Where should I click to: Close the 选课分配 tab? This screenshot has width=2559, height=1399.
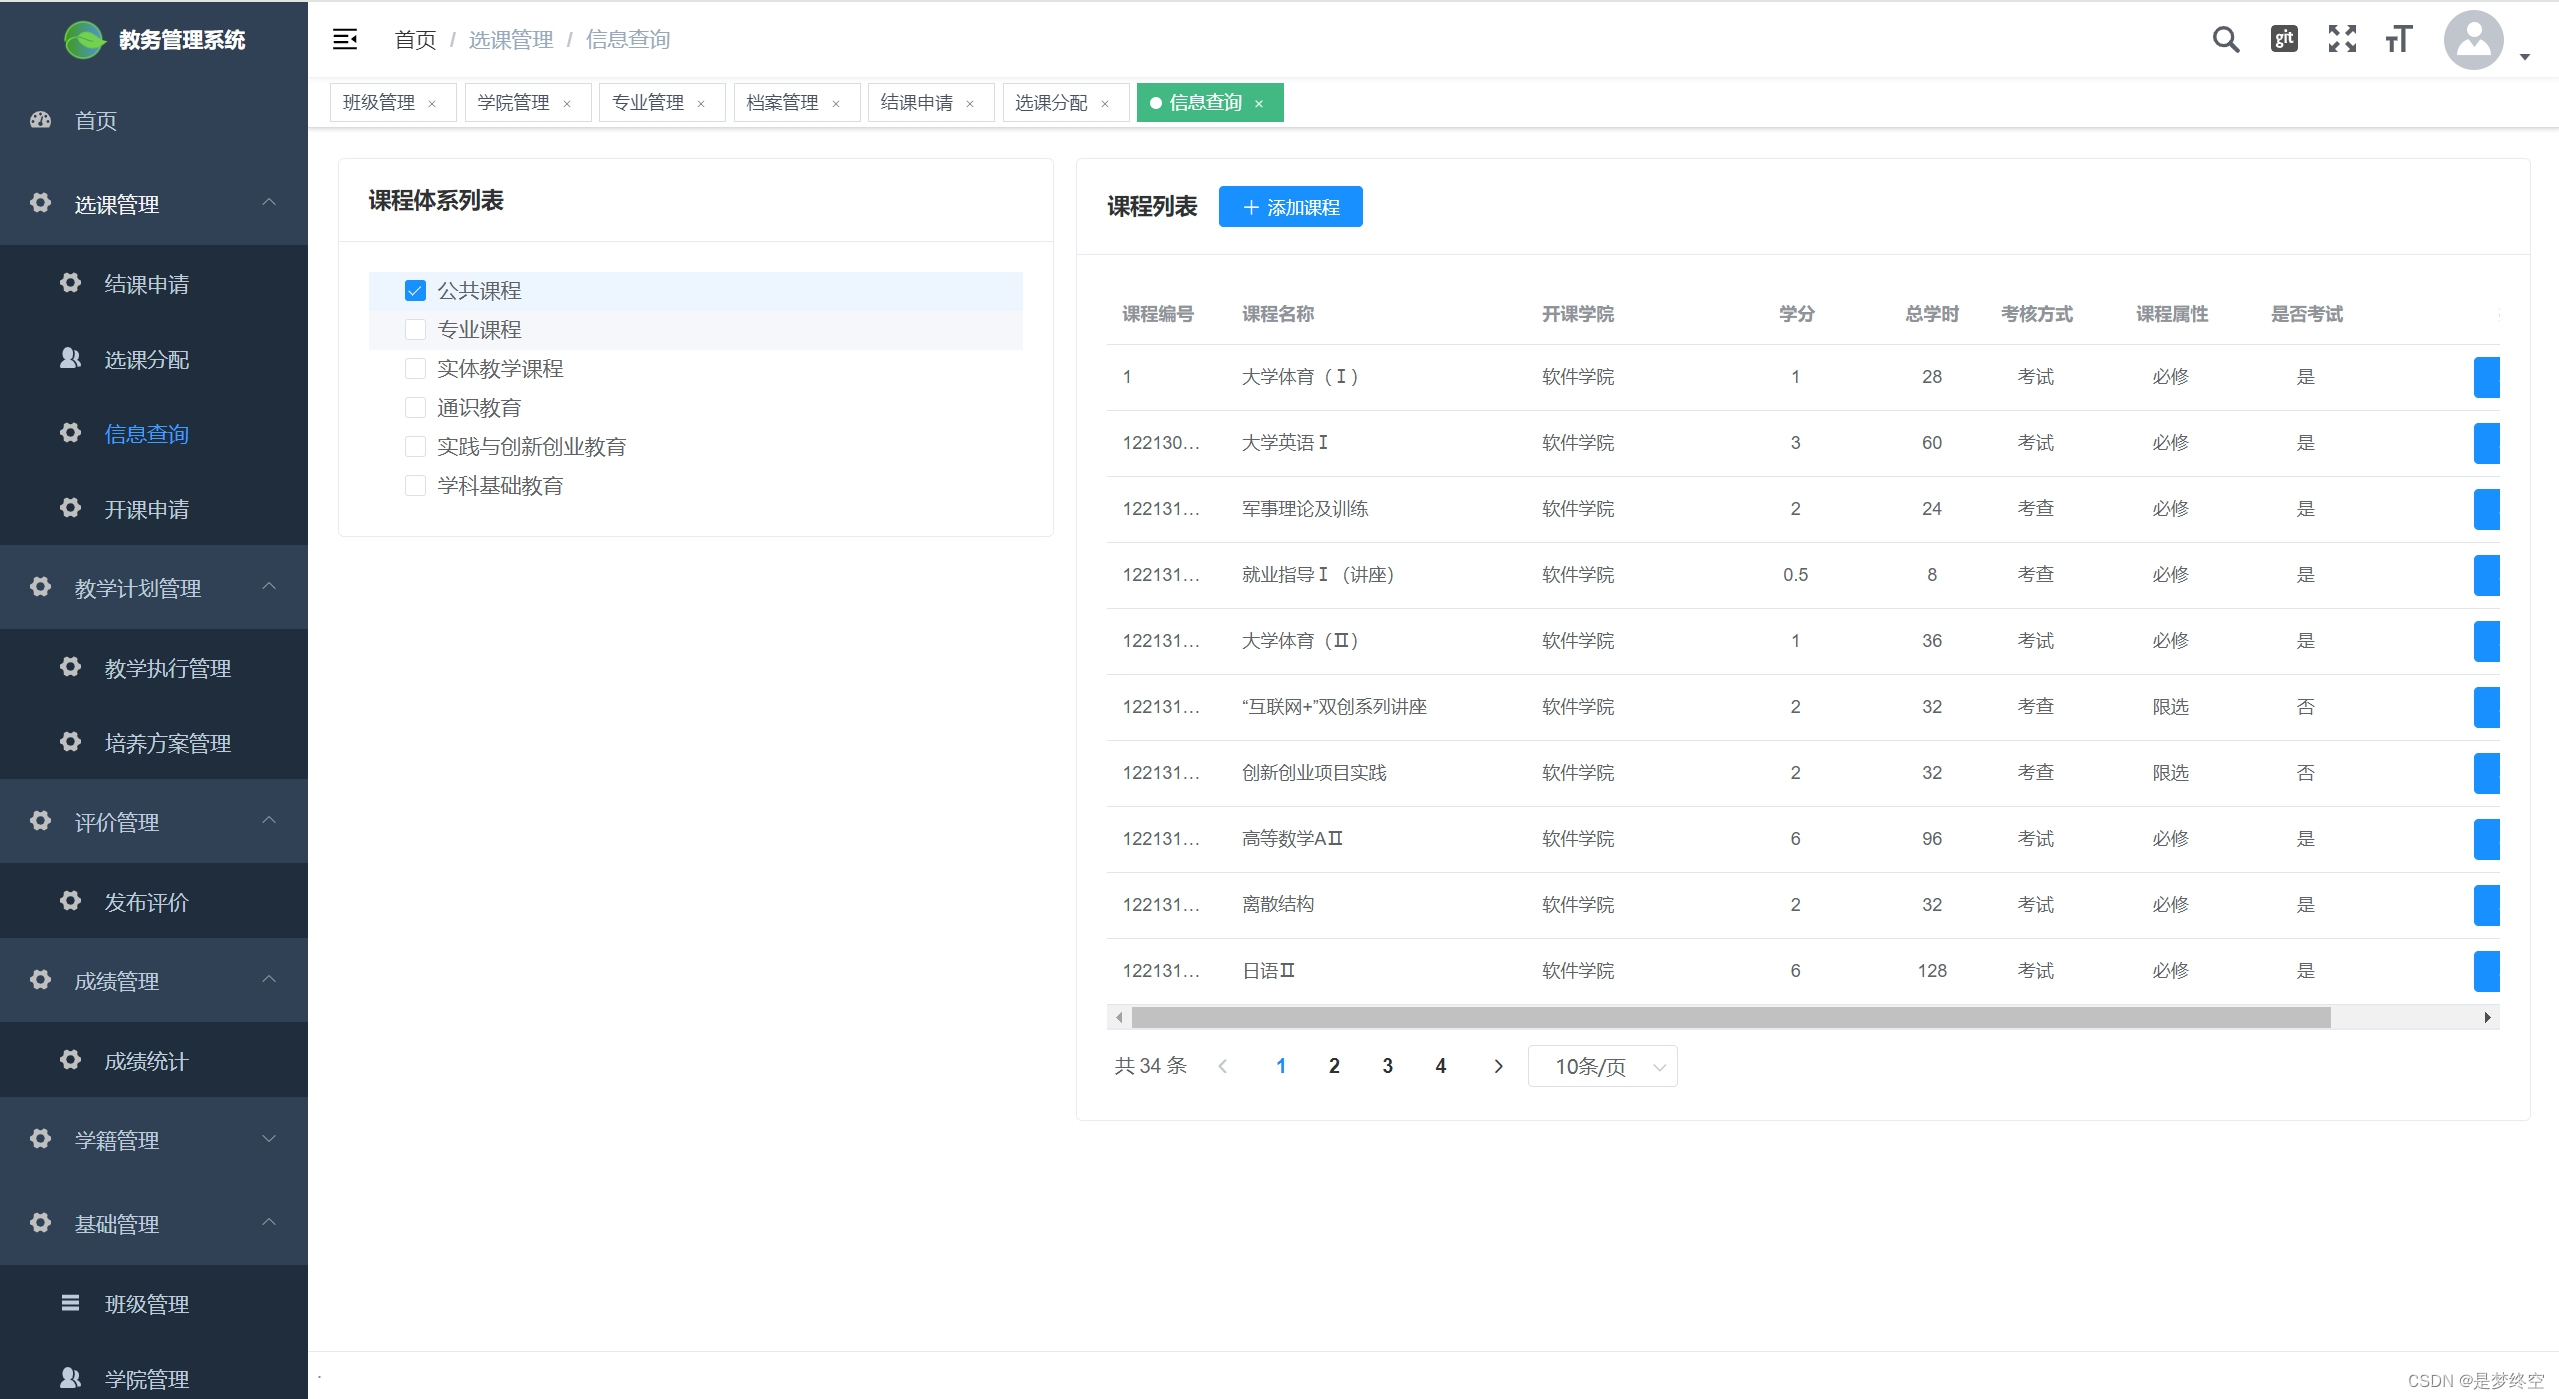[x=1105, y=104]
